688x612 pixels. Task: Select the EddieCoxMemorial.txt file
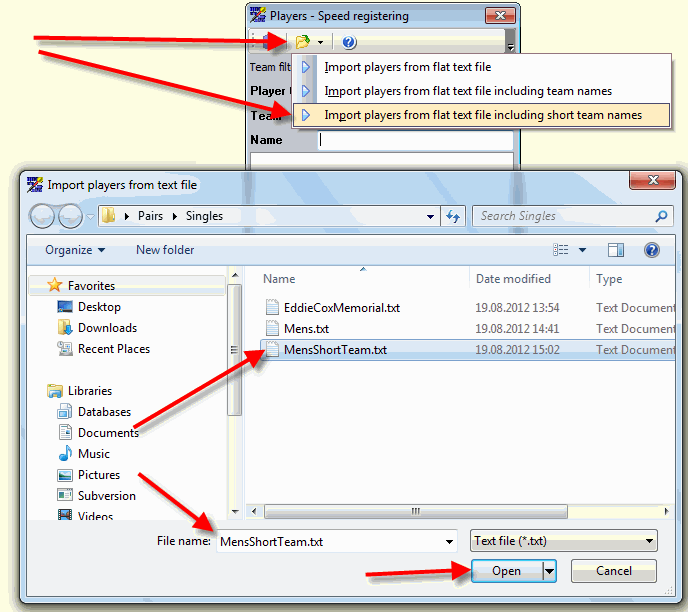341,308
